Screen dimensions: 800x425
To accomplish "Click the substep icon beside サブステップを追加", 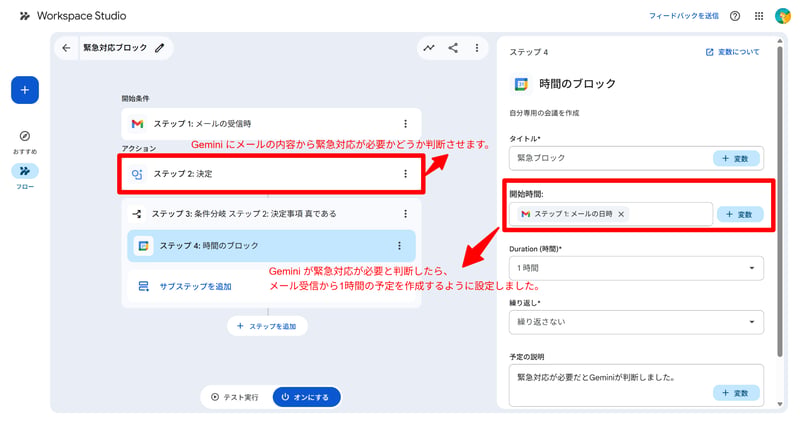I will (143, 286).
